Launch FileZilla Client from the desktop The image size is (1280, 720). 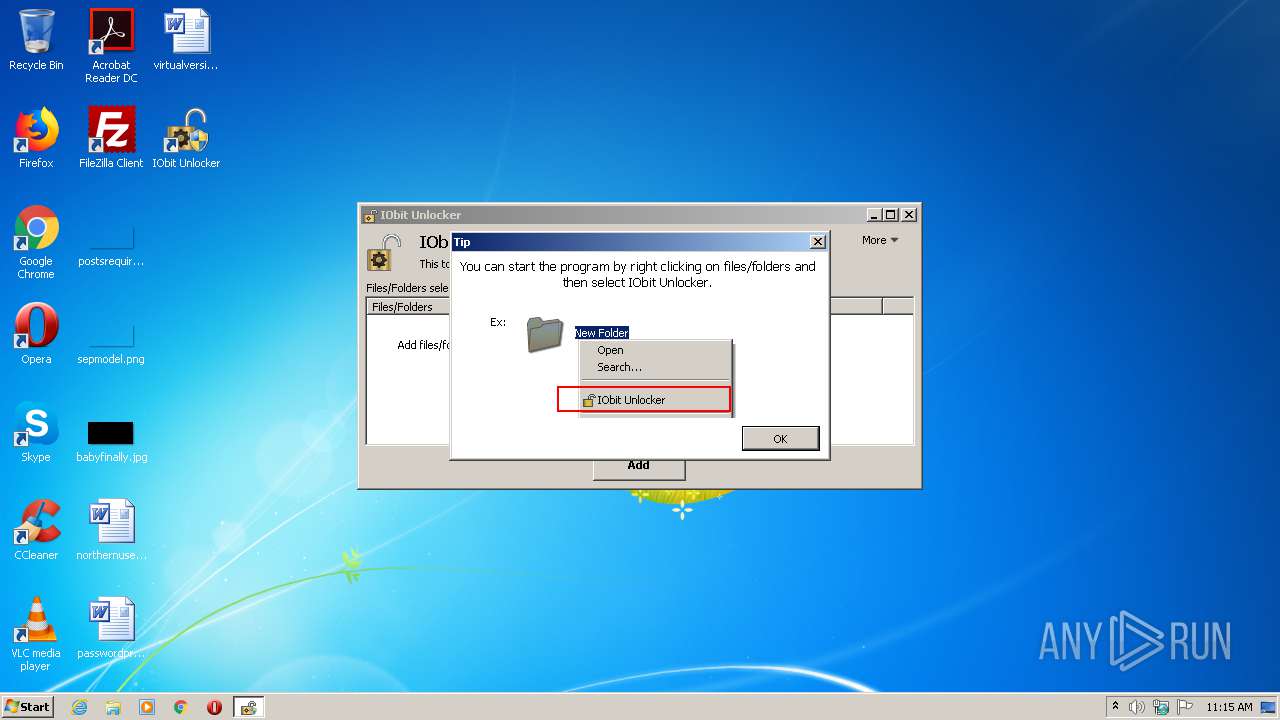pos(111,139)
